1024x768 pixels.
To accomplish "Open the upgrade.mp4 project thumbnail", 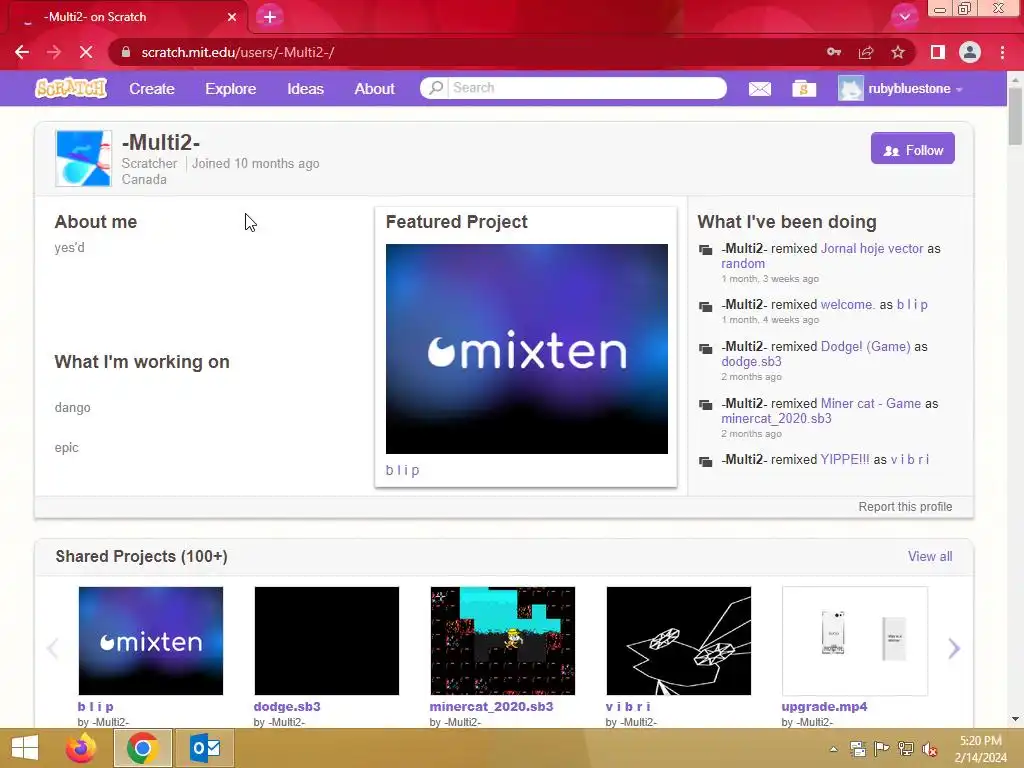I will (854, 641).
